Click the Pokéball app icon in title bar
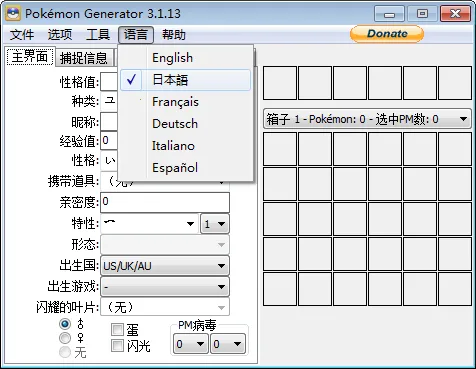Viewport: 476px width, 369px height. [13, 14]
